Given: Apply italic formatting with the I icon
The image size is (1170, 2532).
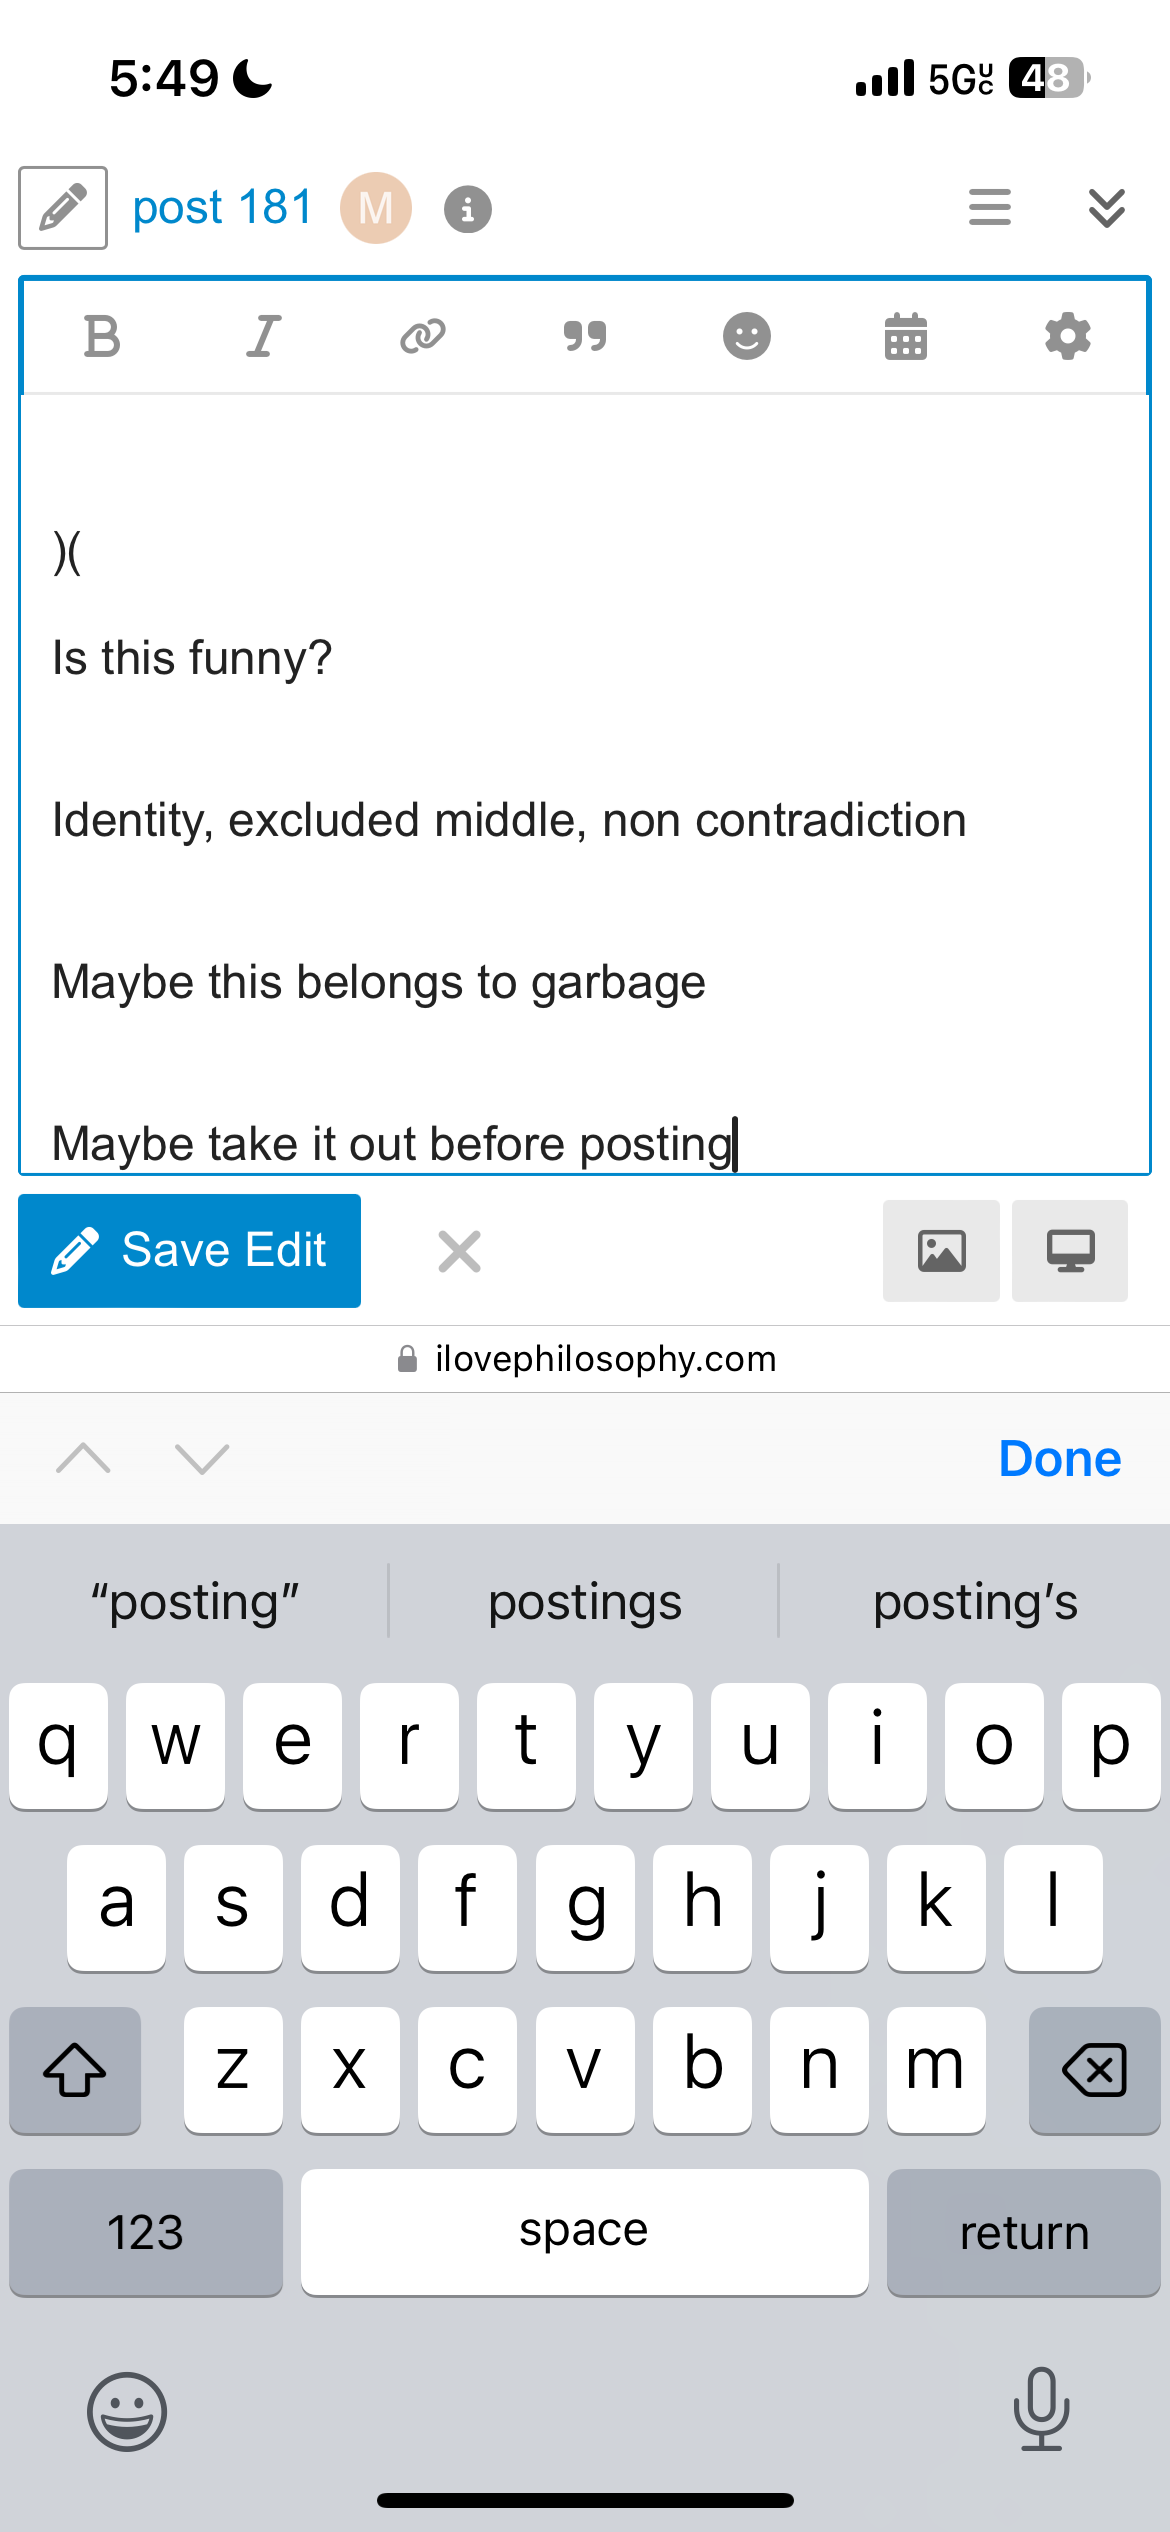Looking at the screenshot, I should [x=263, y=336].
